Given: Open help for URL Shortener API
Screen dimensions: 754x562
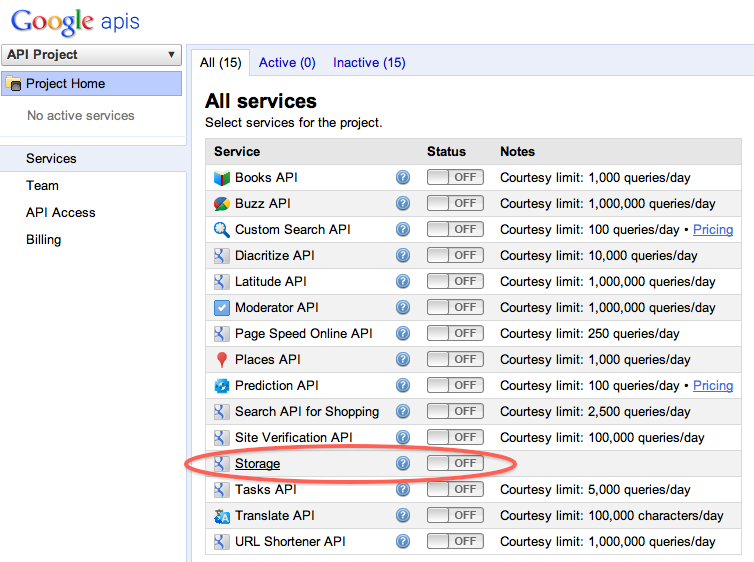Looking at the screenshot, I should point(403,541).
